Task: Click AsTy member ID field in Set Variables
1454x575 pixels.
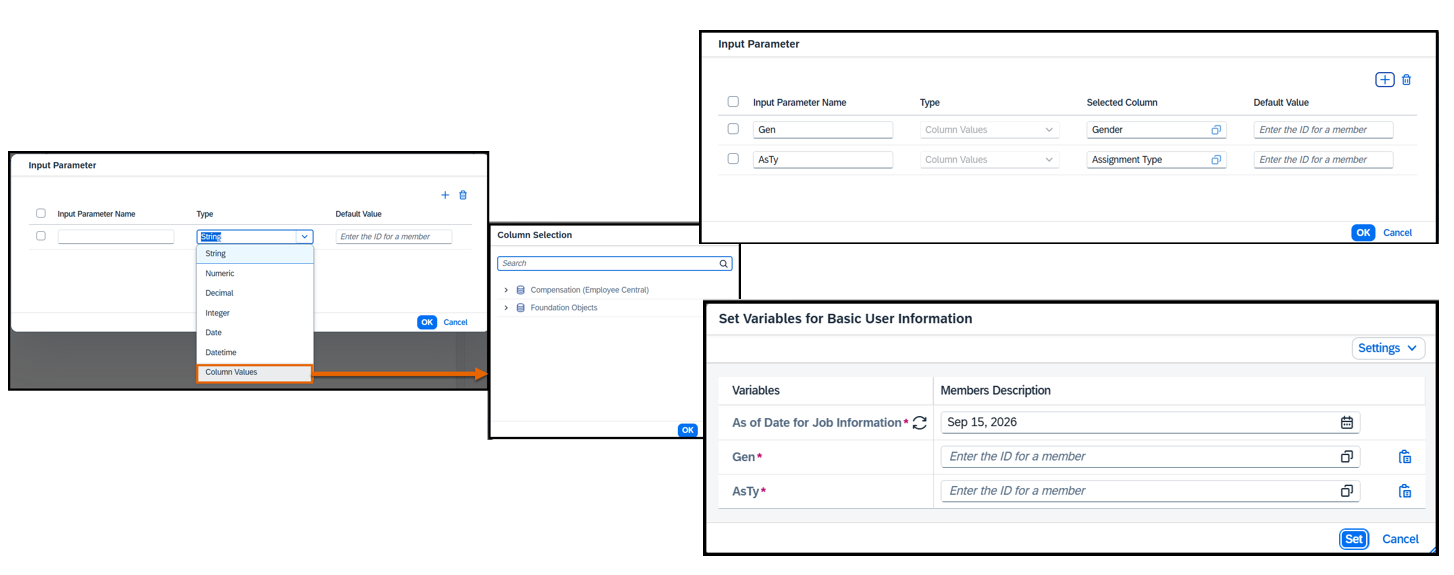Action: pyautogui.click(x=1150, y=491)
